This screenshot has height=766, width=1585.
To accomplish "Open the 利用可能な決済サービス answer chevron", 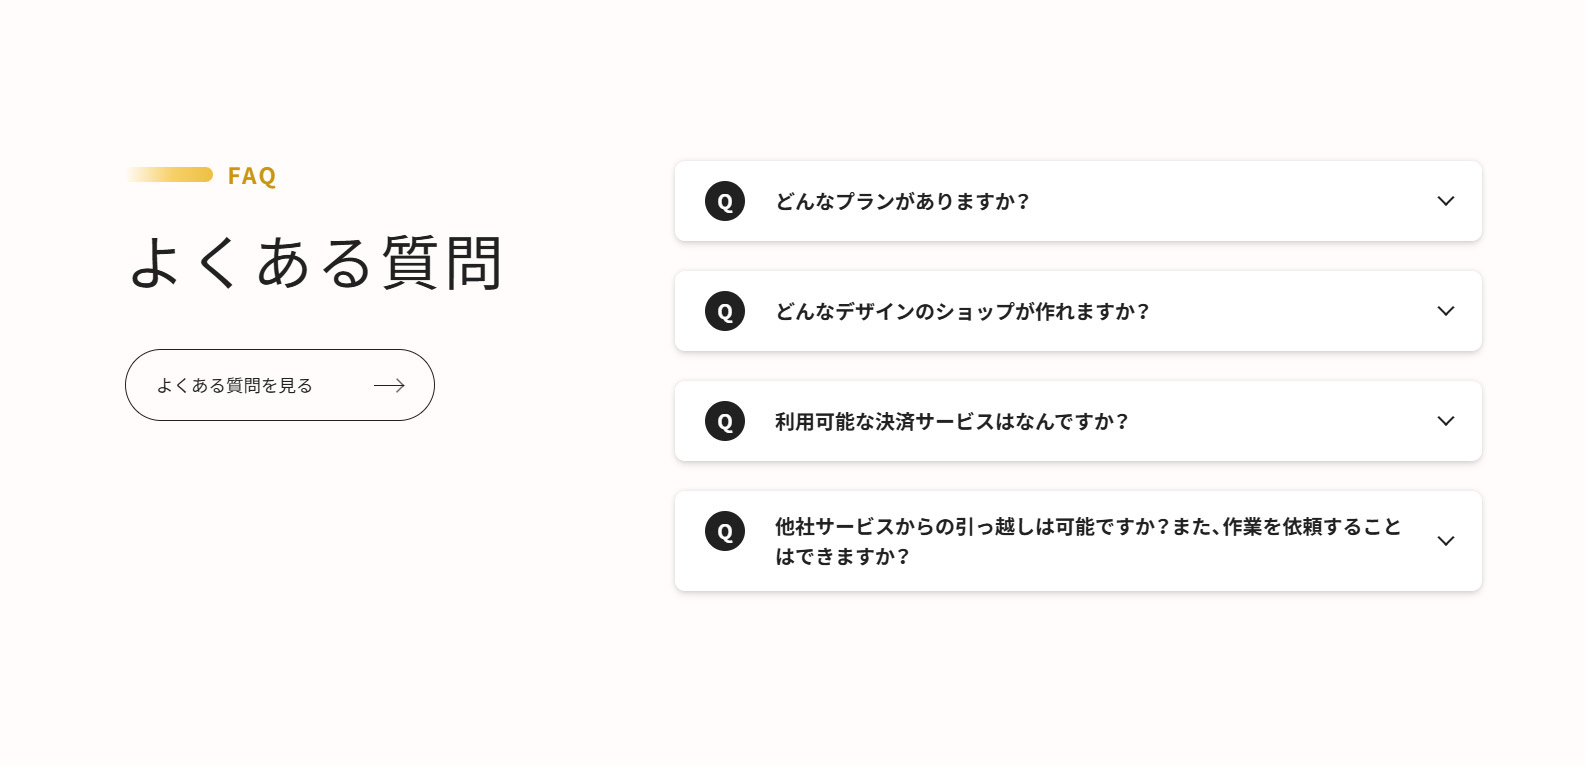I will click(x=1446, y=421).
